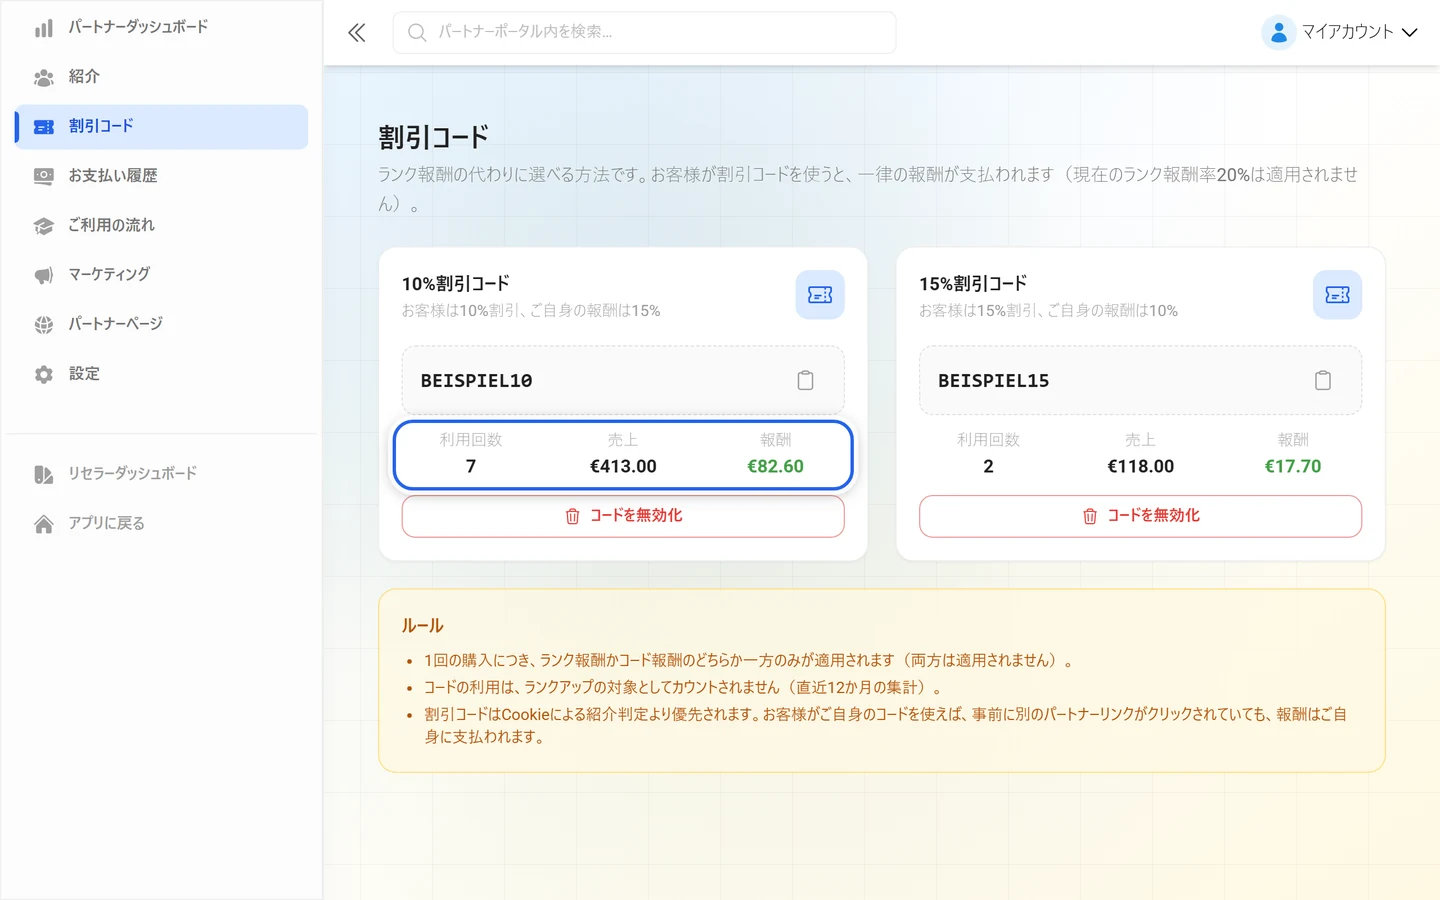Click the €82.60 reward value
The width and height of the screenshot is (1440, 900).
point(775,466)
